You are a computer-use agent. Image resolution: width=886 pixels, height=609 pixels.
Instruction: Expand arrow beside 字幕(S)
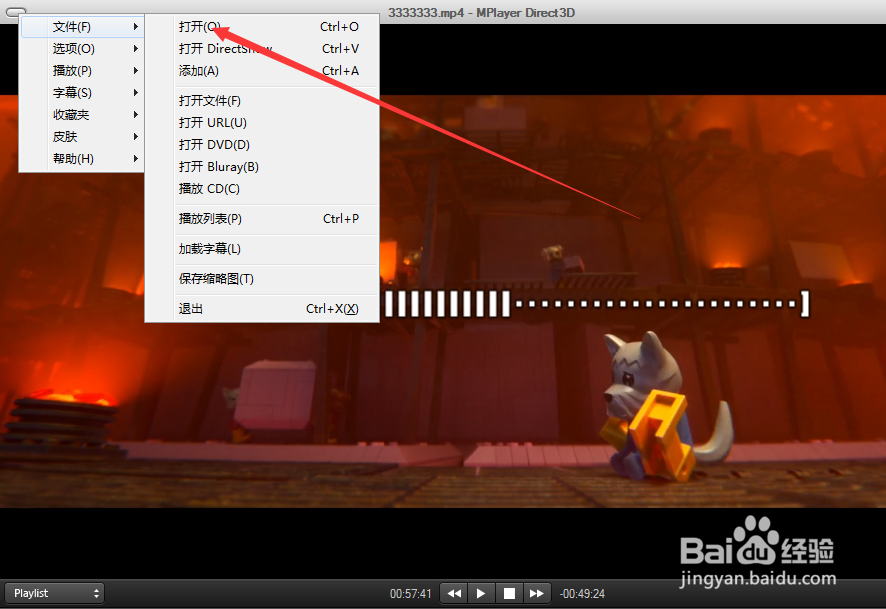[136, 93]
